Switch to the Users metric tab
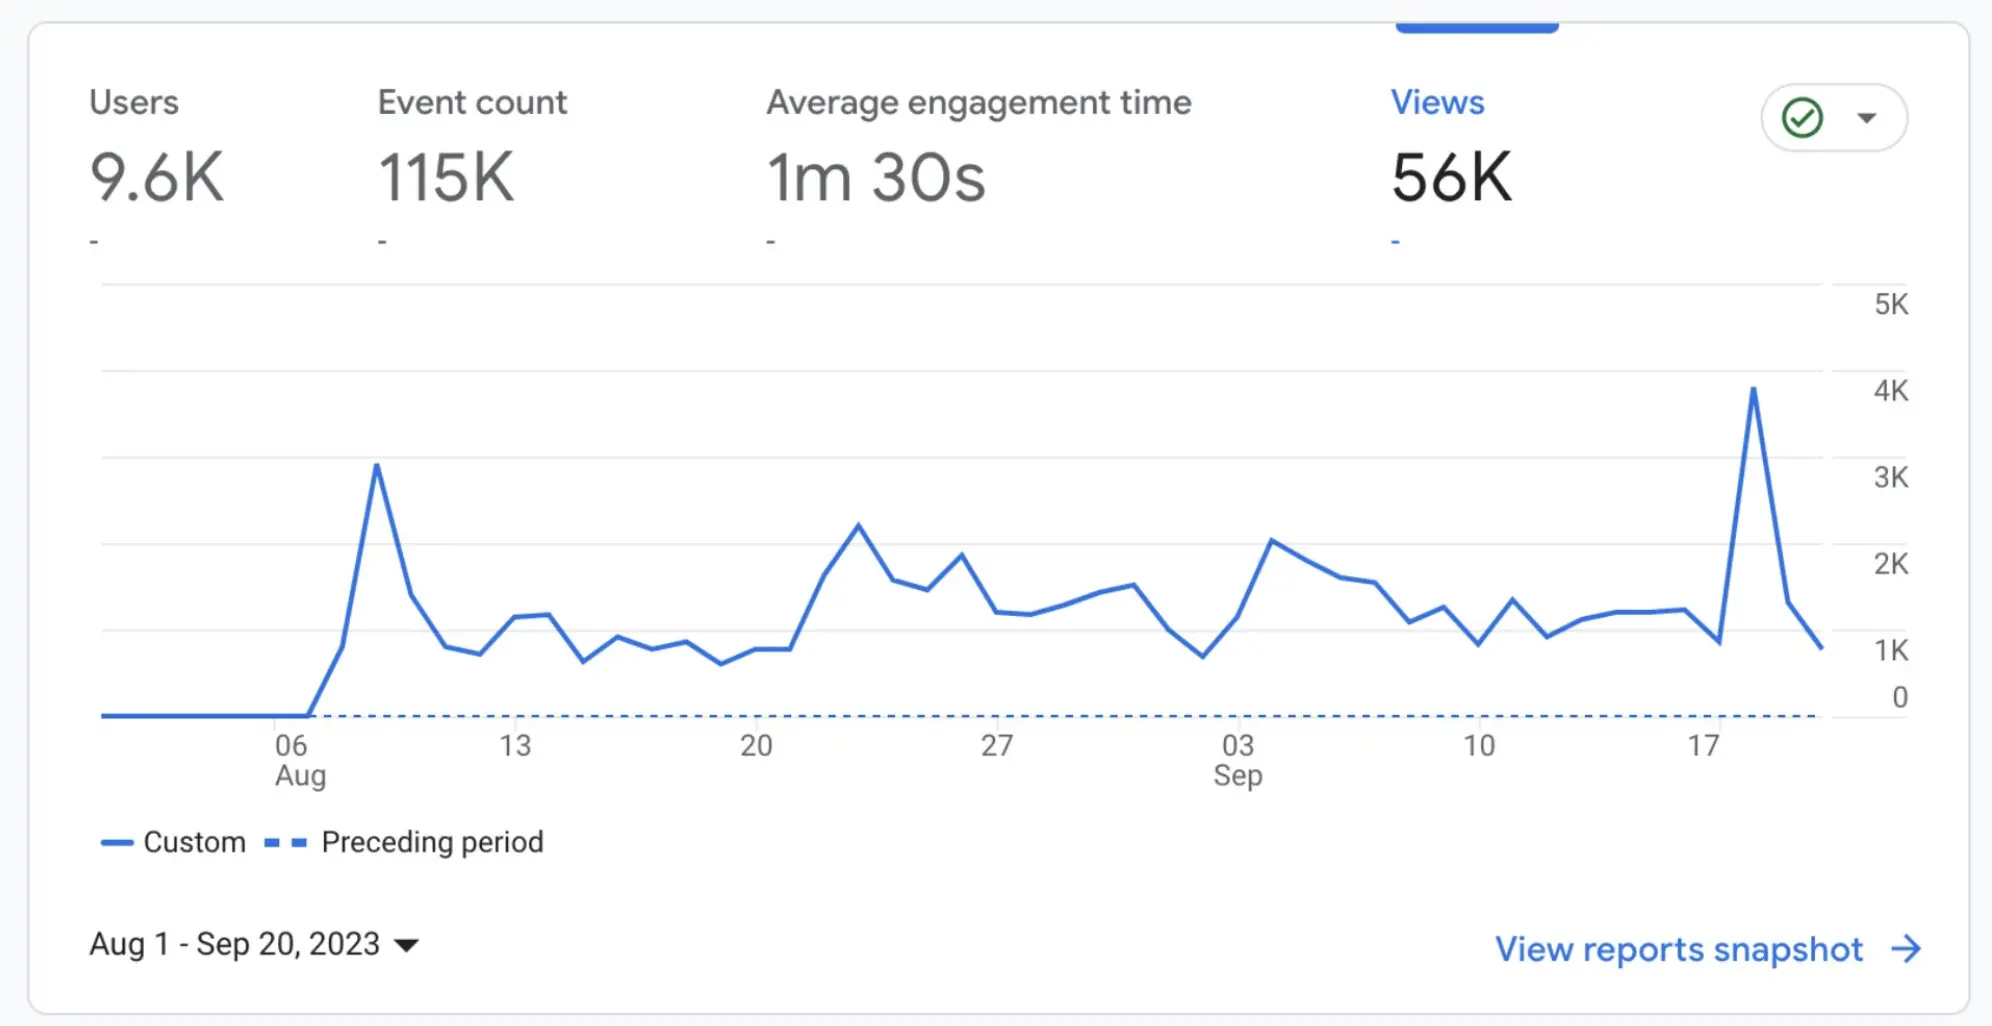The image size is (1992, 1026). click(134, 103)
